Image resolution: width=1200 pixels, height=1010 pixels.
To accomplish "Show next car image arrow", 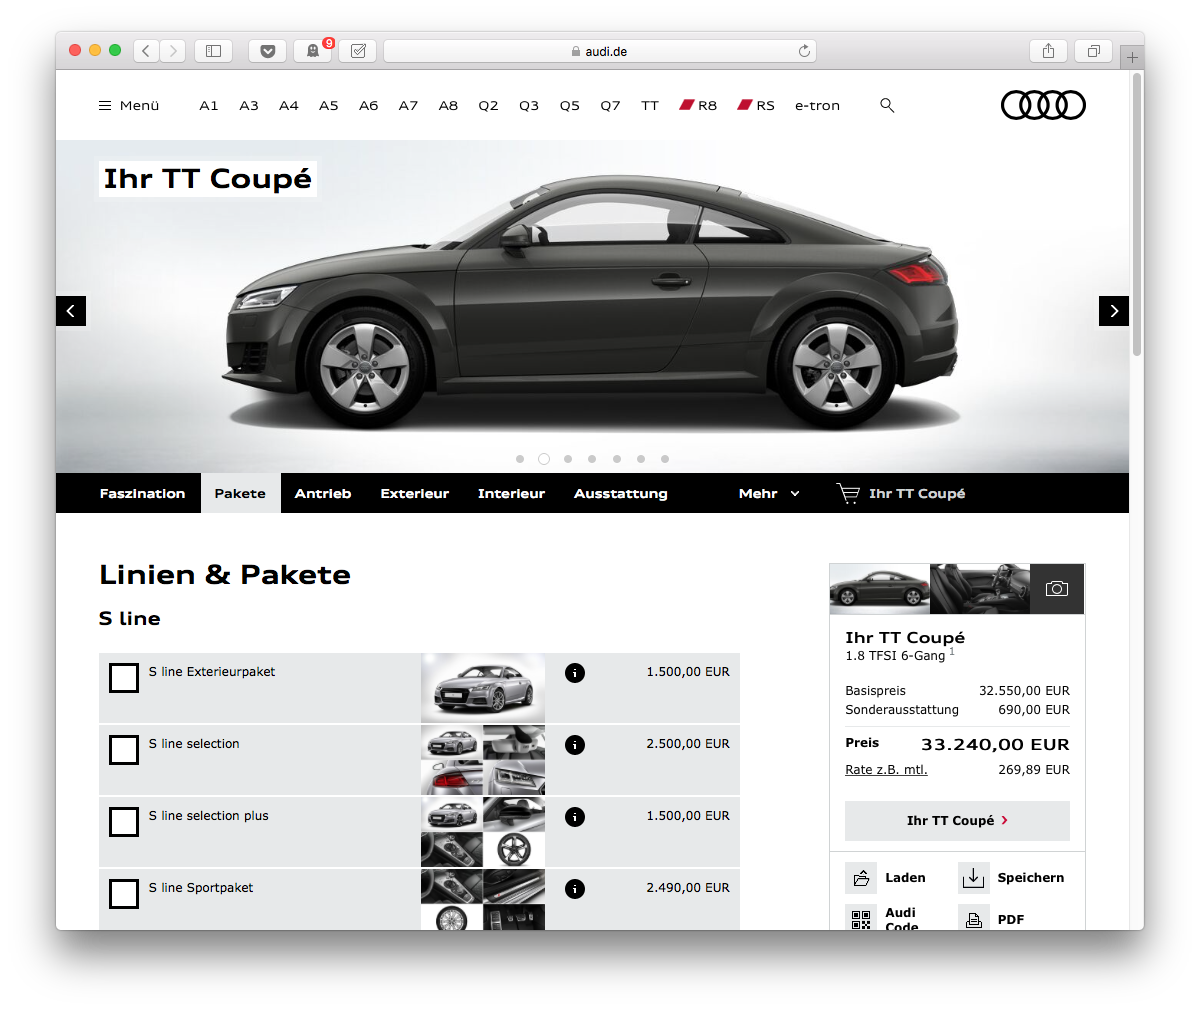I will (1114, 311).
